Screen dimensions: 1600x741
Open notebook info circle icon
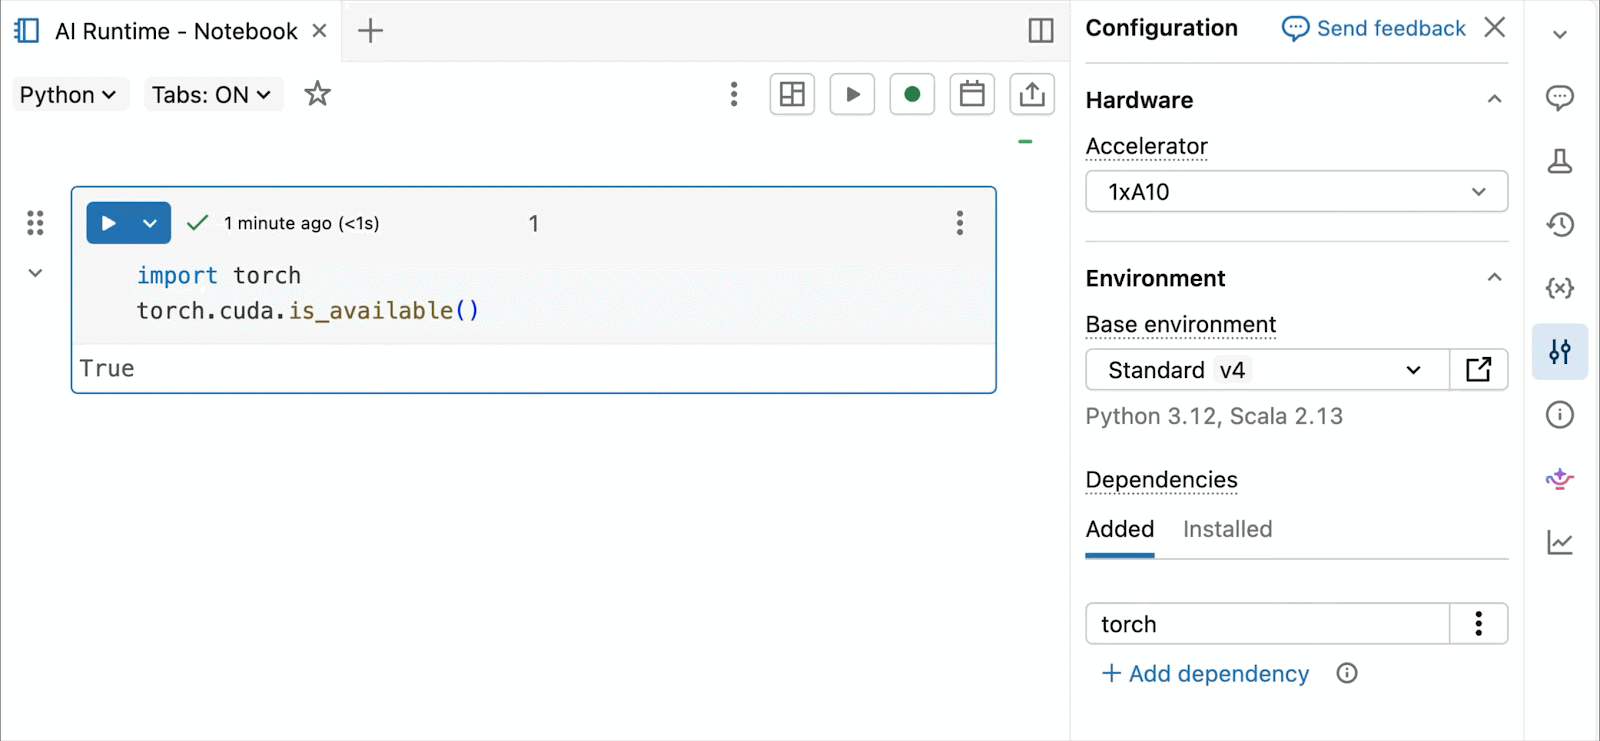click(1559, 415)
